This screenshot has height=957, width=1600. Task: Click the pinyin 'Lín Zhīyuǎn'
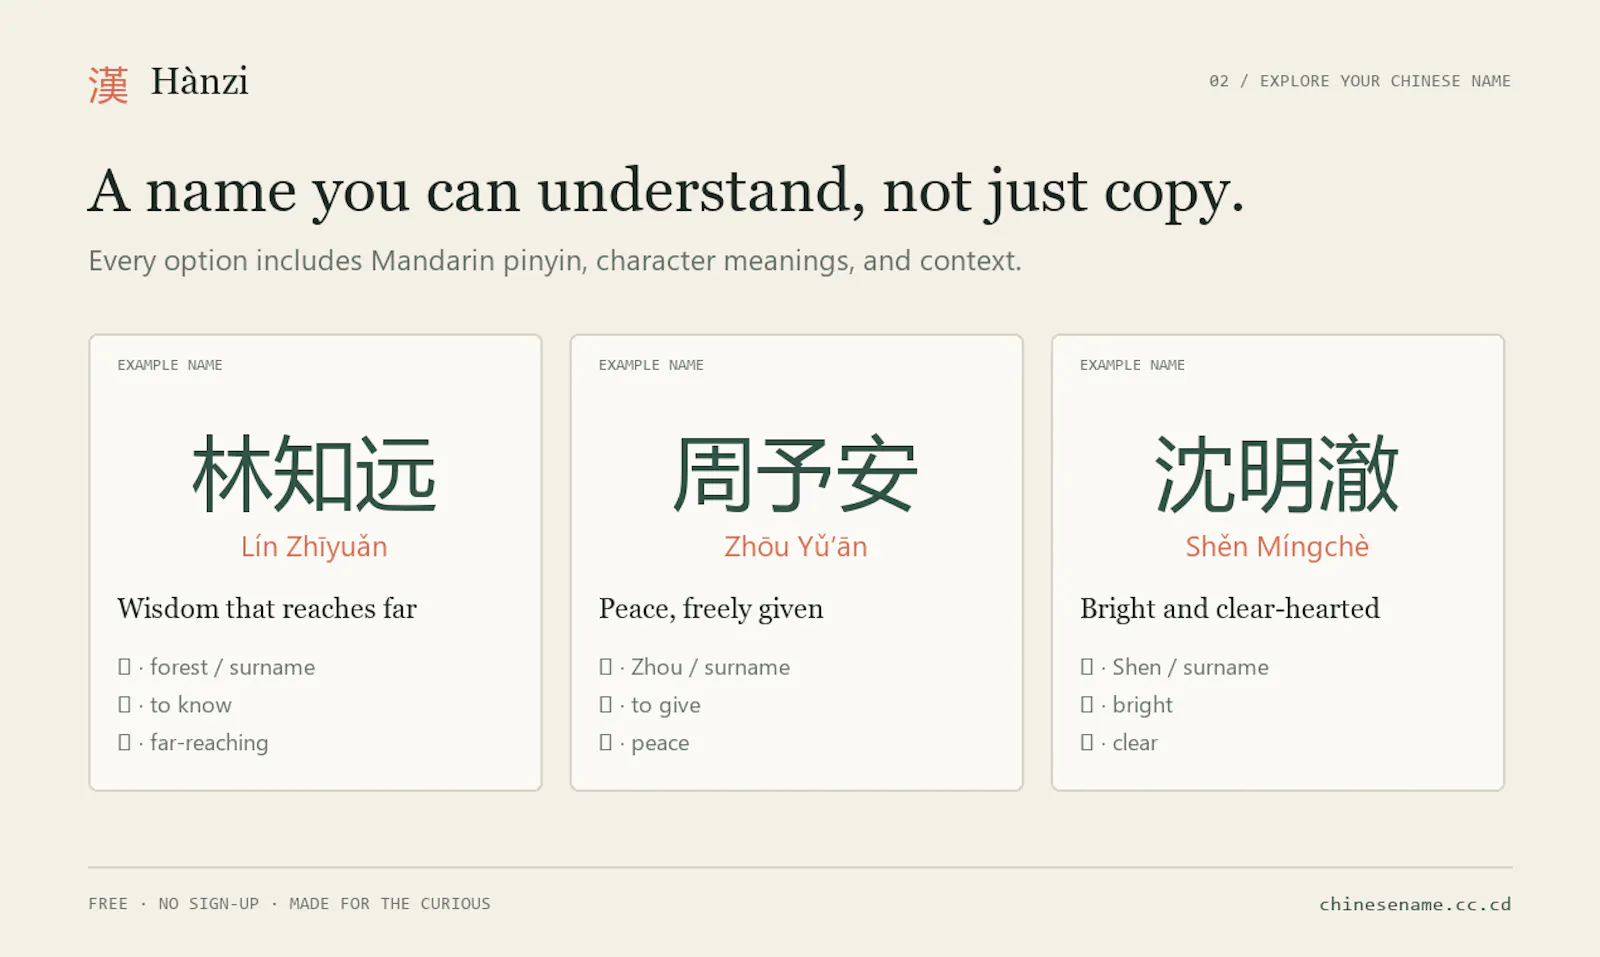click(x=314, y=547)
